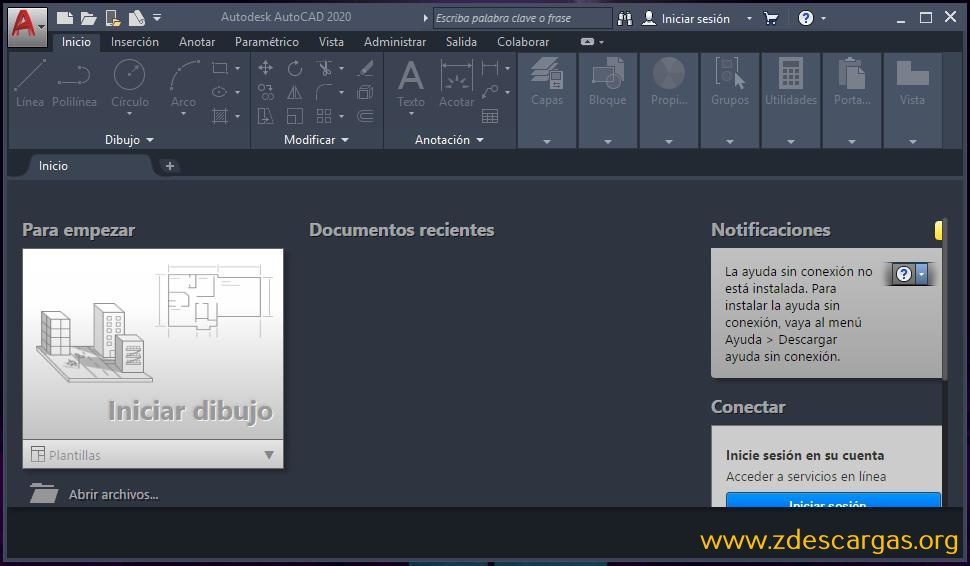Switch to the Vista ribbon tab

(x=331, y=42)
